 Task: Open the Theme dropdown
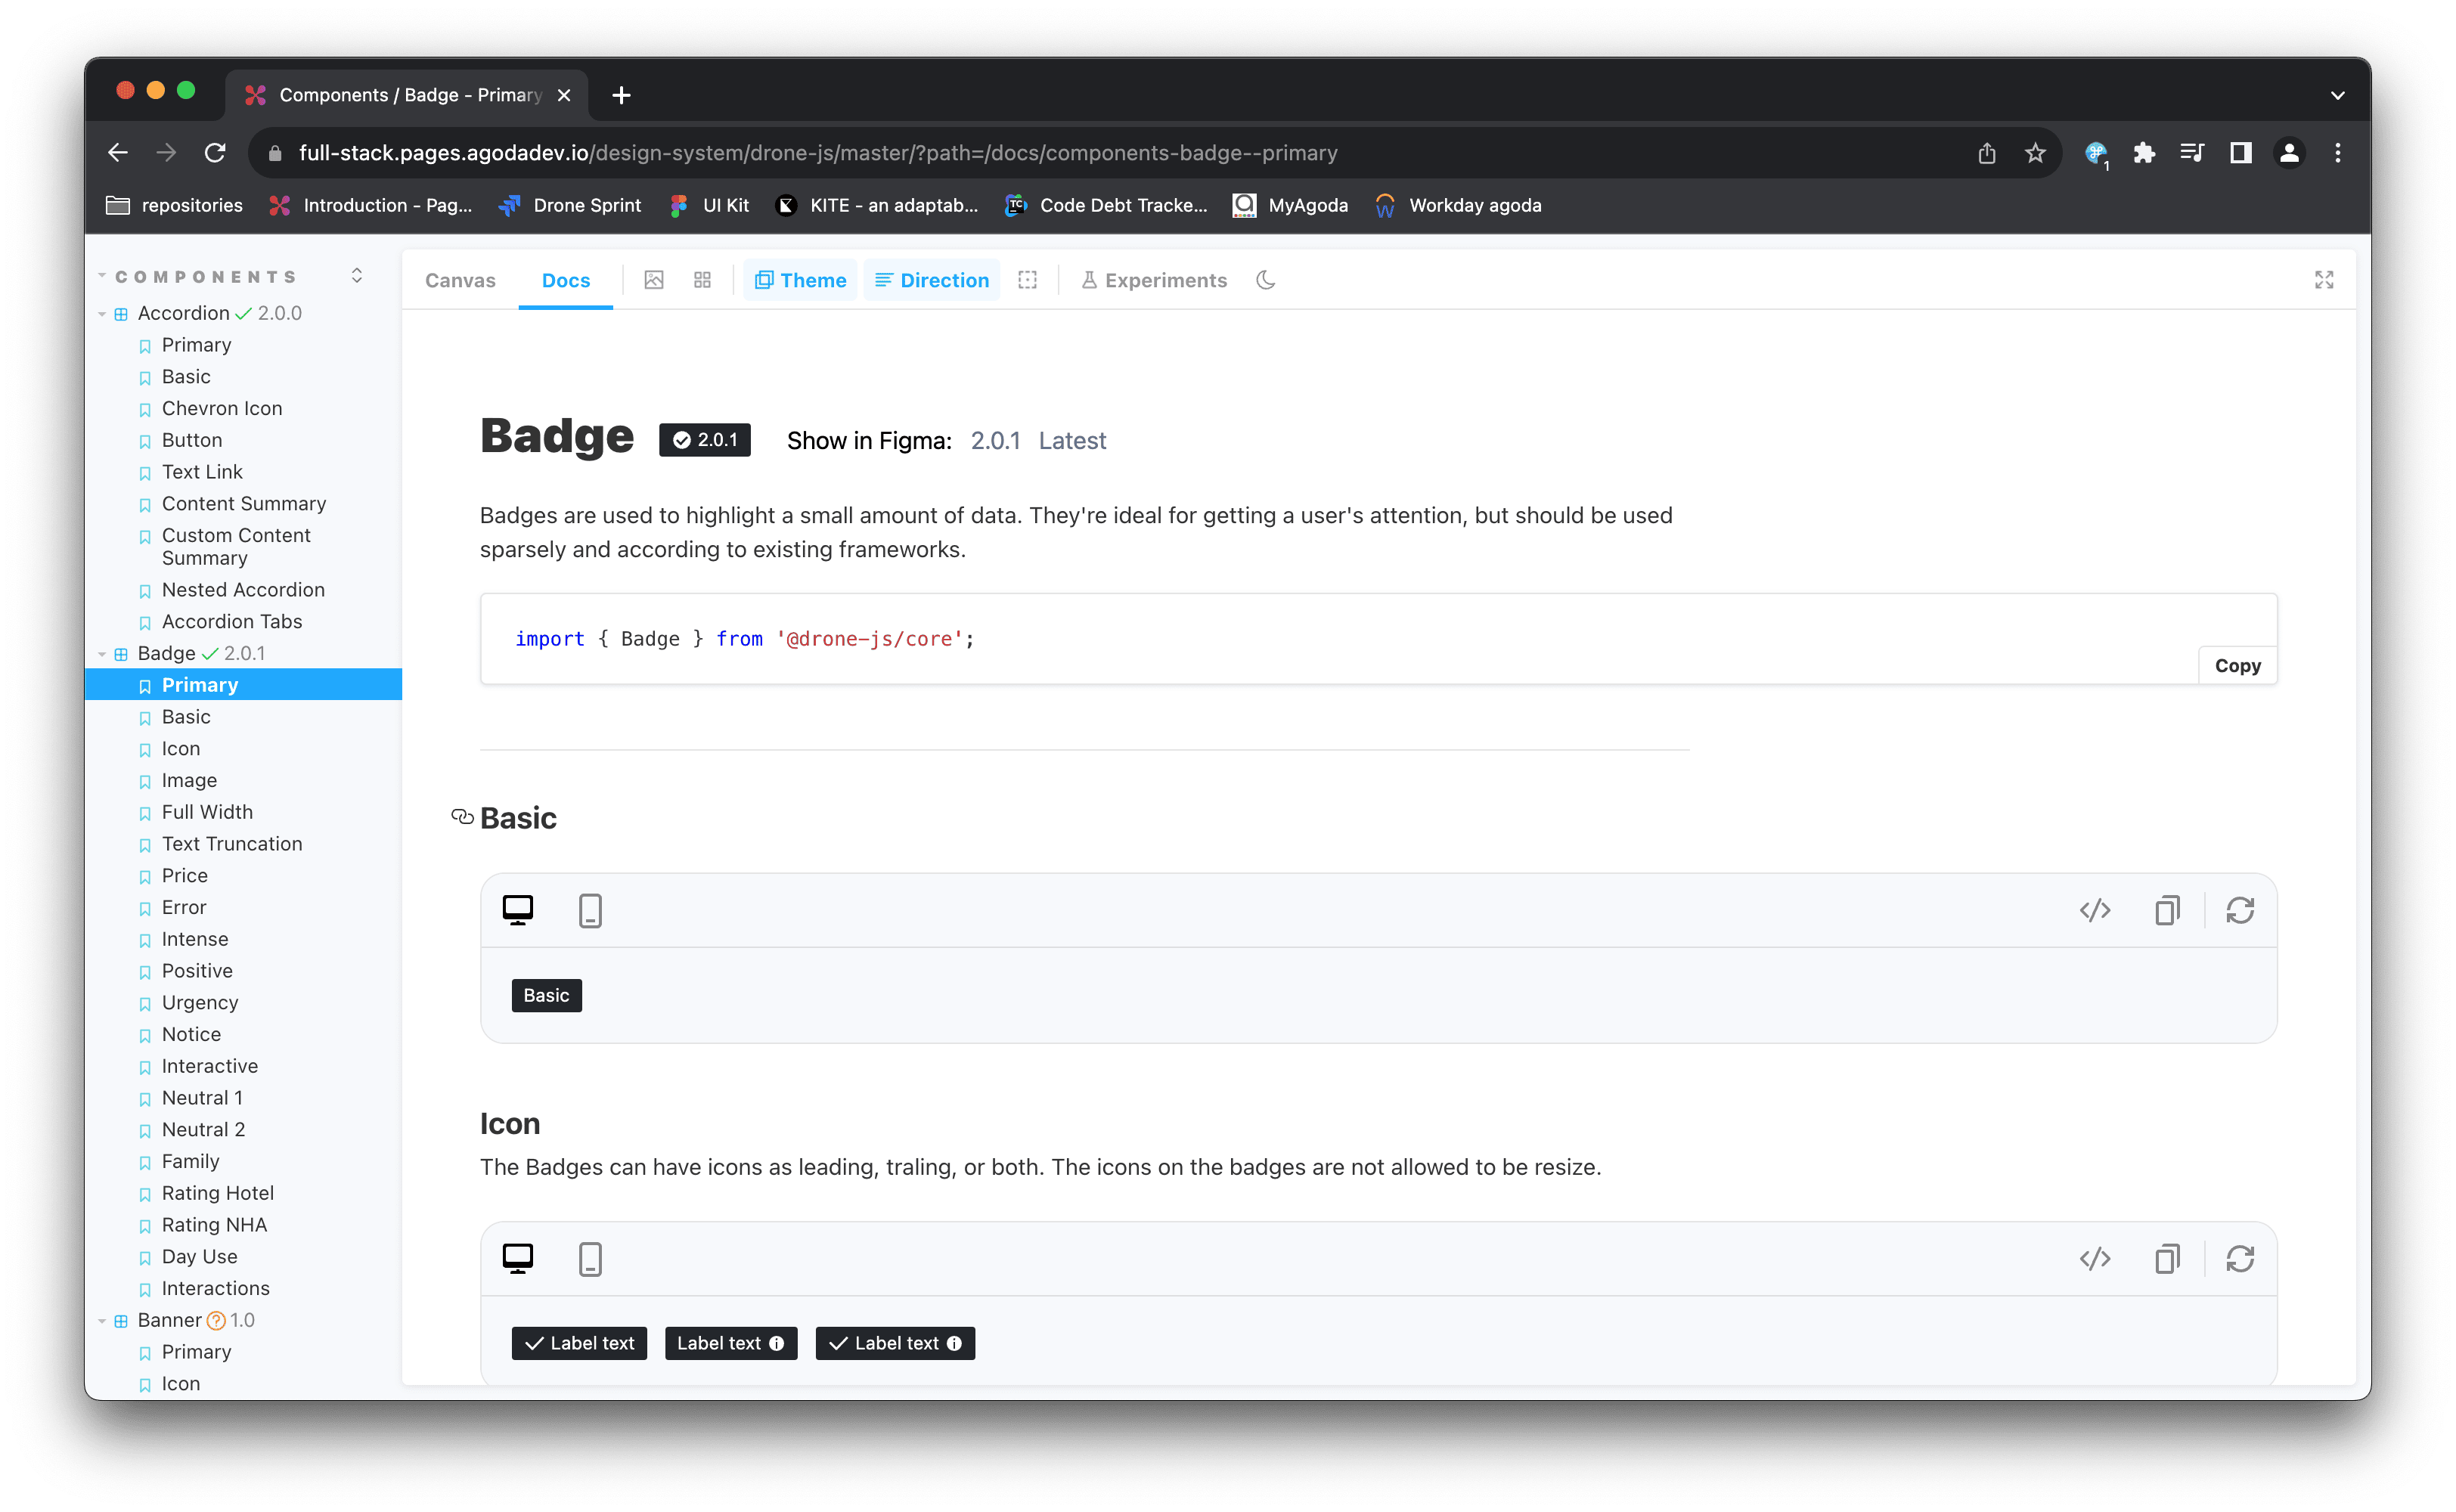800,280
